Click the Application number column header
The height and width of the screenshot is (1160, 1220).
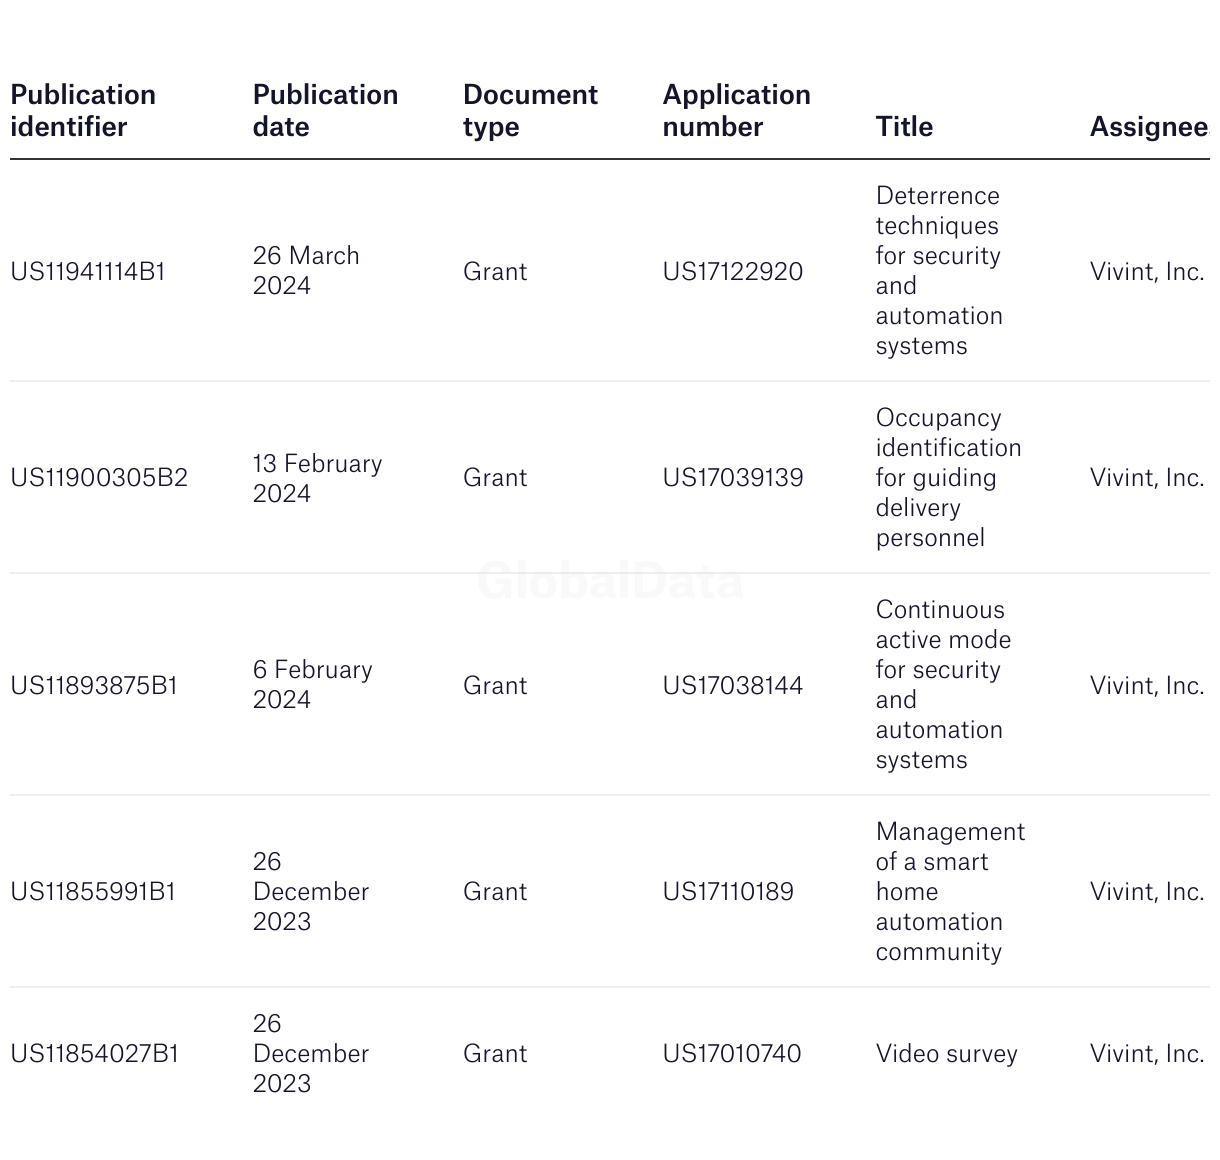pos(736,111)
